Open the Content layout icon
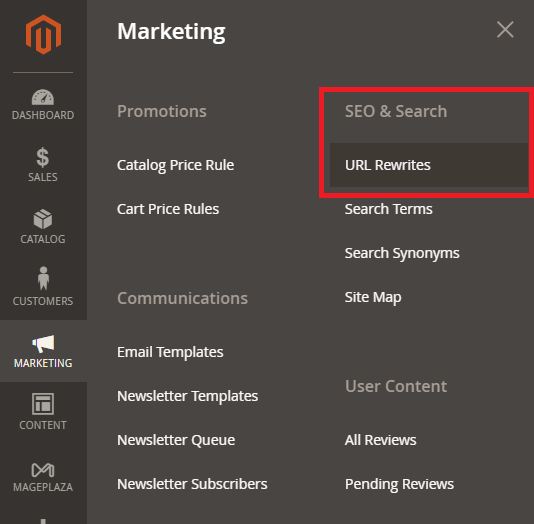Viewport: 534px width, 524px height. pos(43,404)
